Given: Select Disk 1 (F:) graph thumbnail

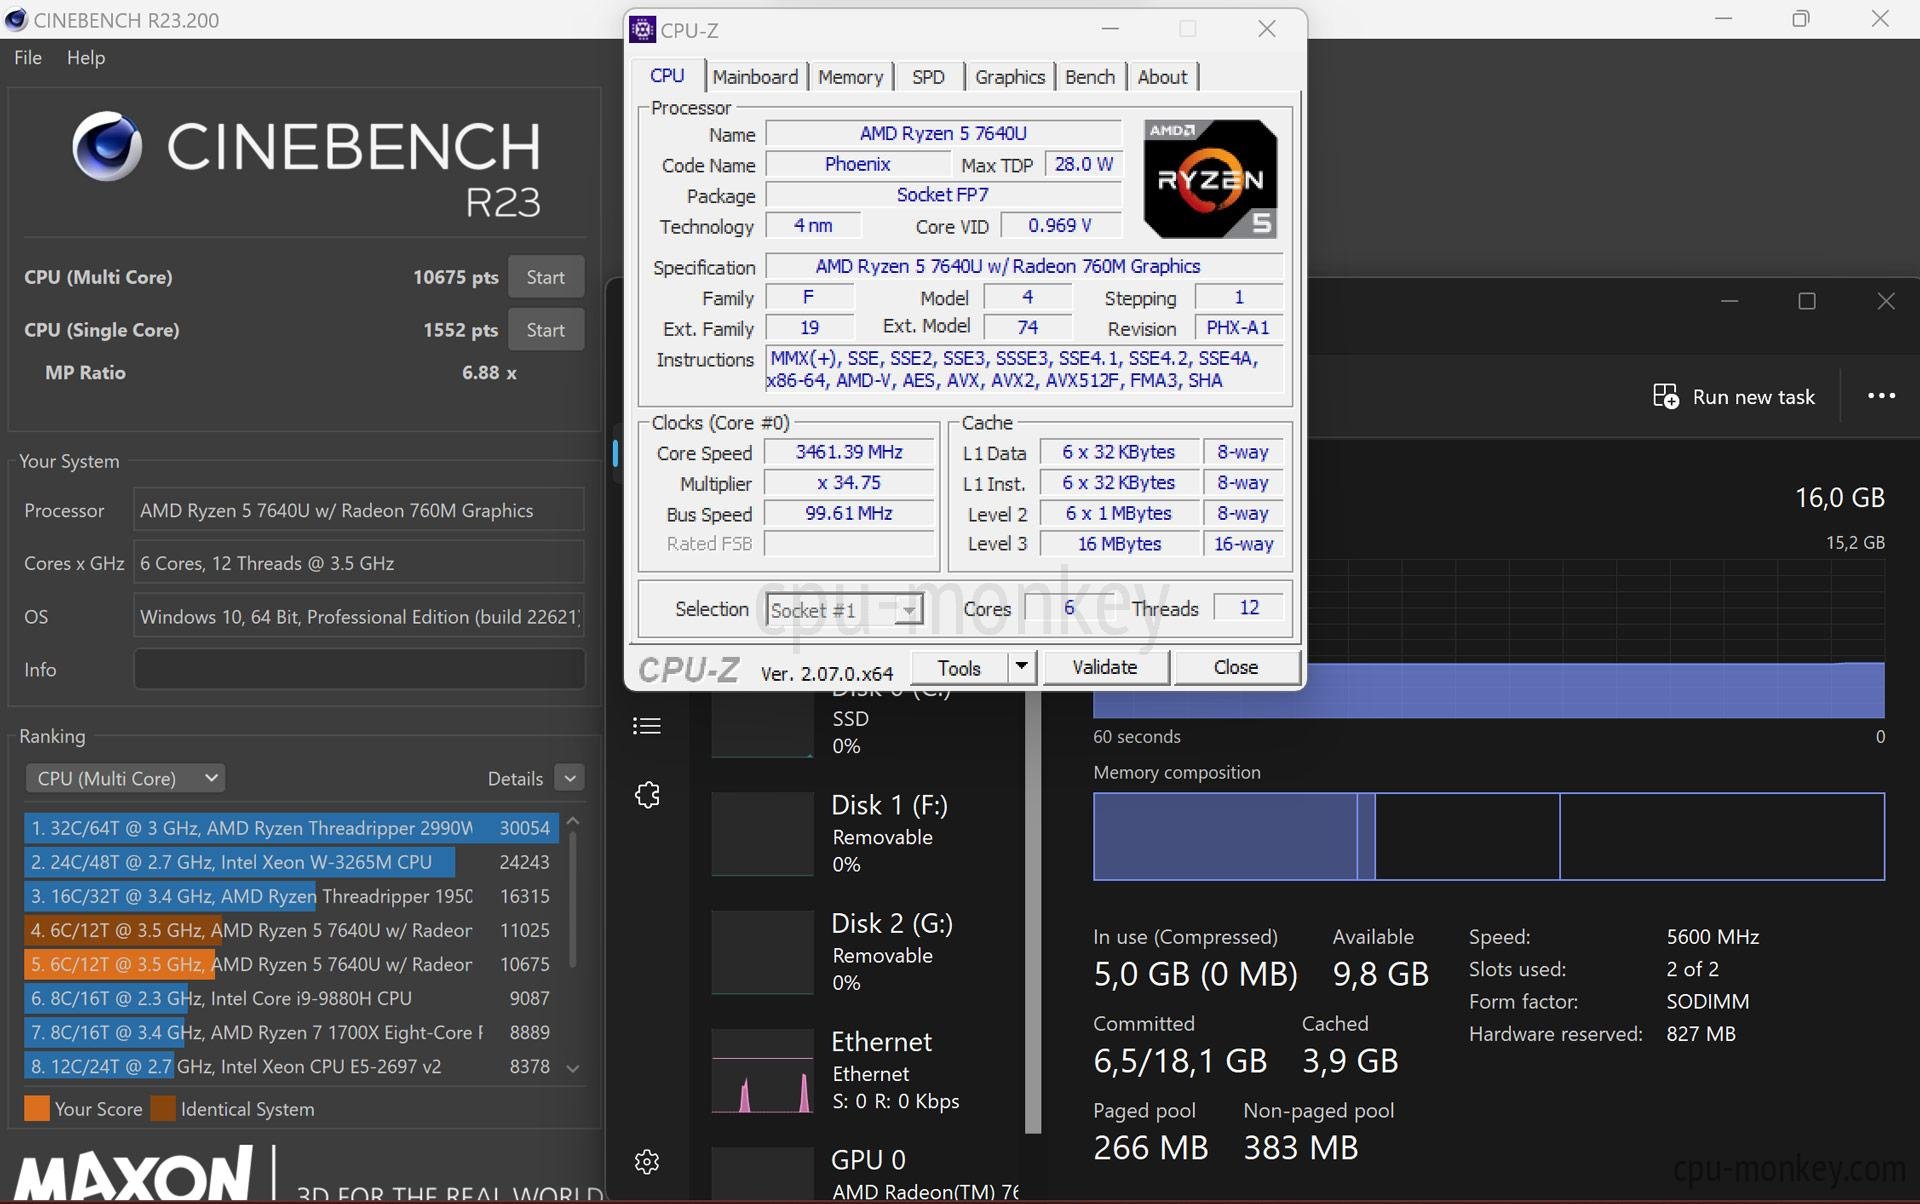Looking at the screenshot, I should point(762,834).
